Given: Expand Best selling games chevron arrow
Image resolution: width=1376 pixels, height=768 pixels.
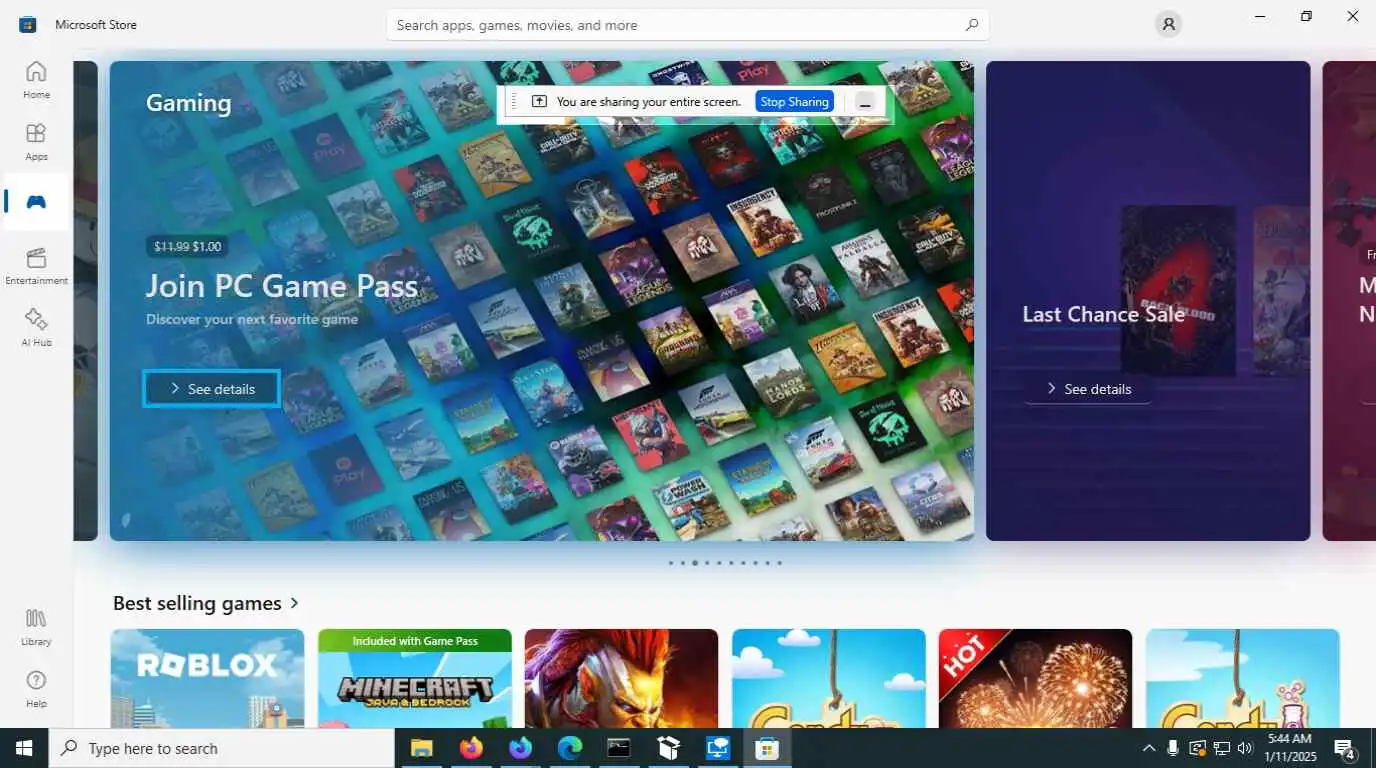Looking at the screenshot, I should (294, 603).
